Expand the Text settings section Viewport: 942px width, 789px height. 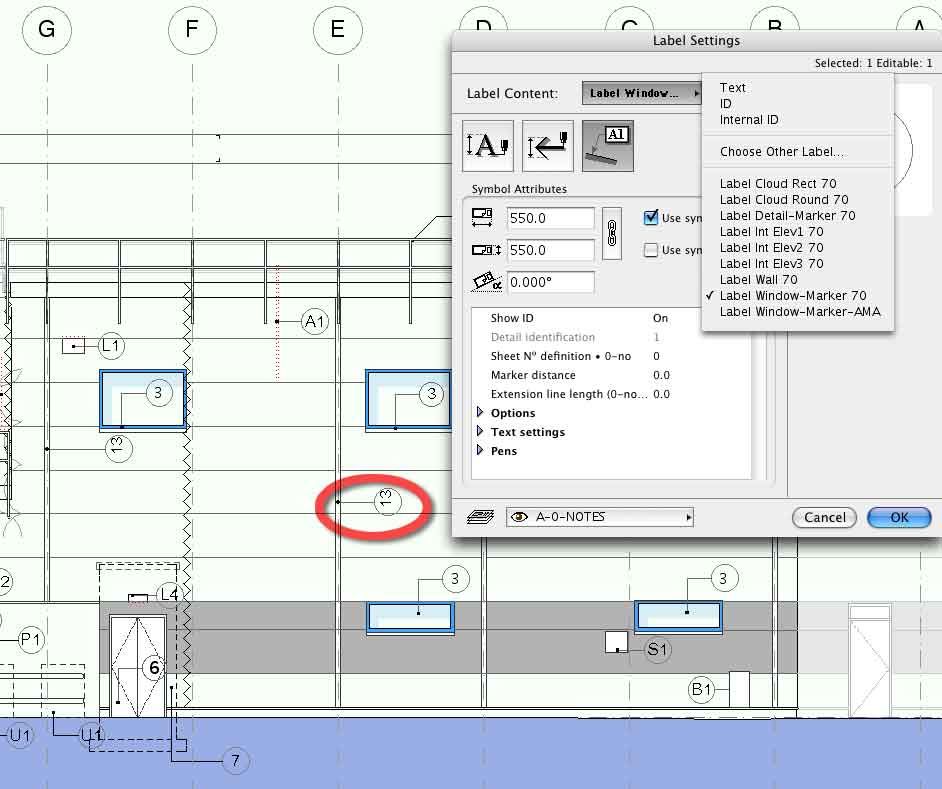(480, 431)
